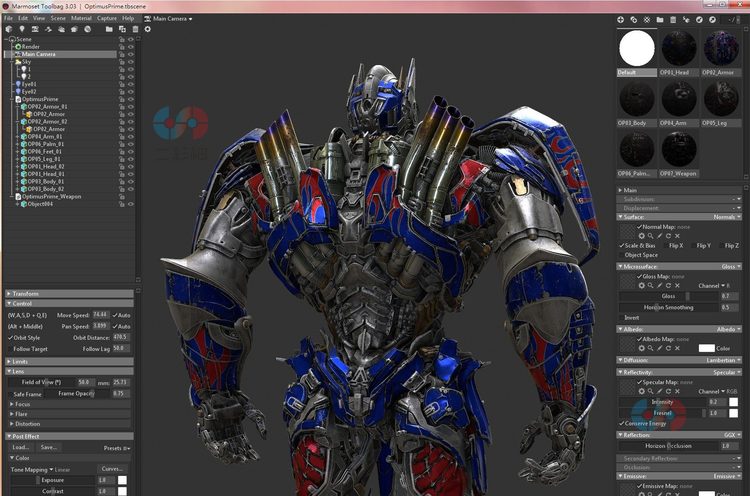
Task: Expand the Transform section
Action: (x=70, y=294)
